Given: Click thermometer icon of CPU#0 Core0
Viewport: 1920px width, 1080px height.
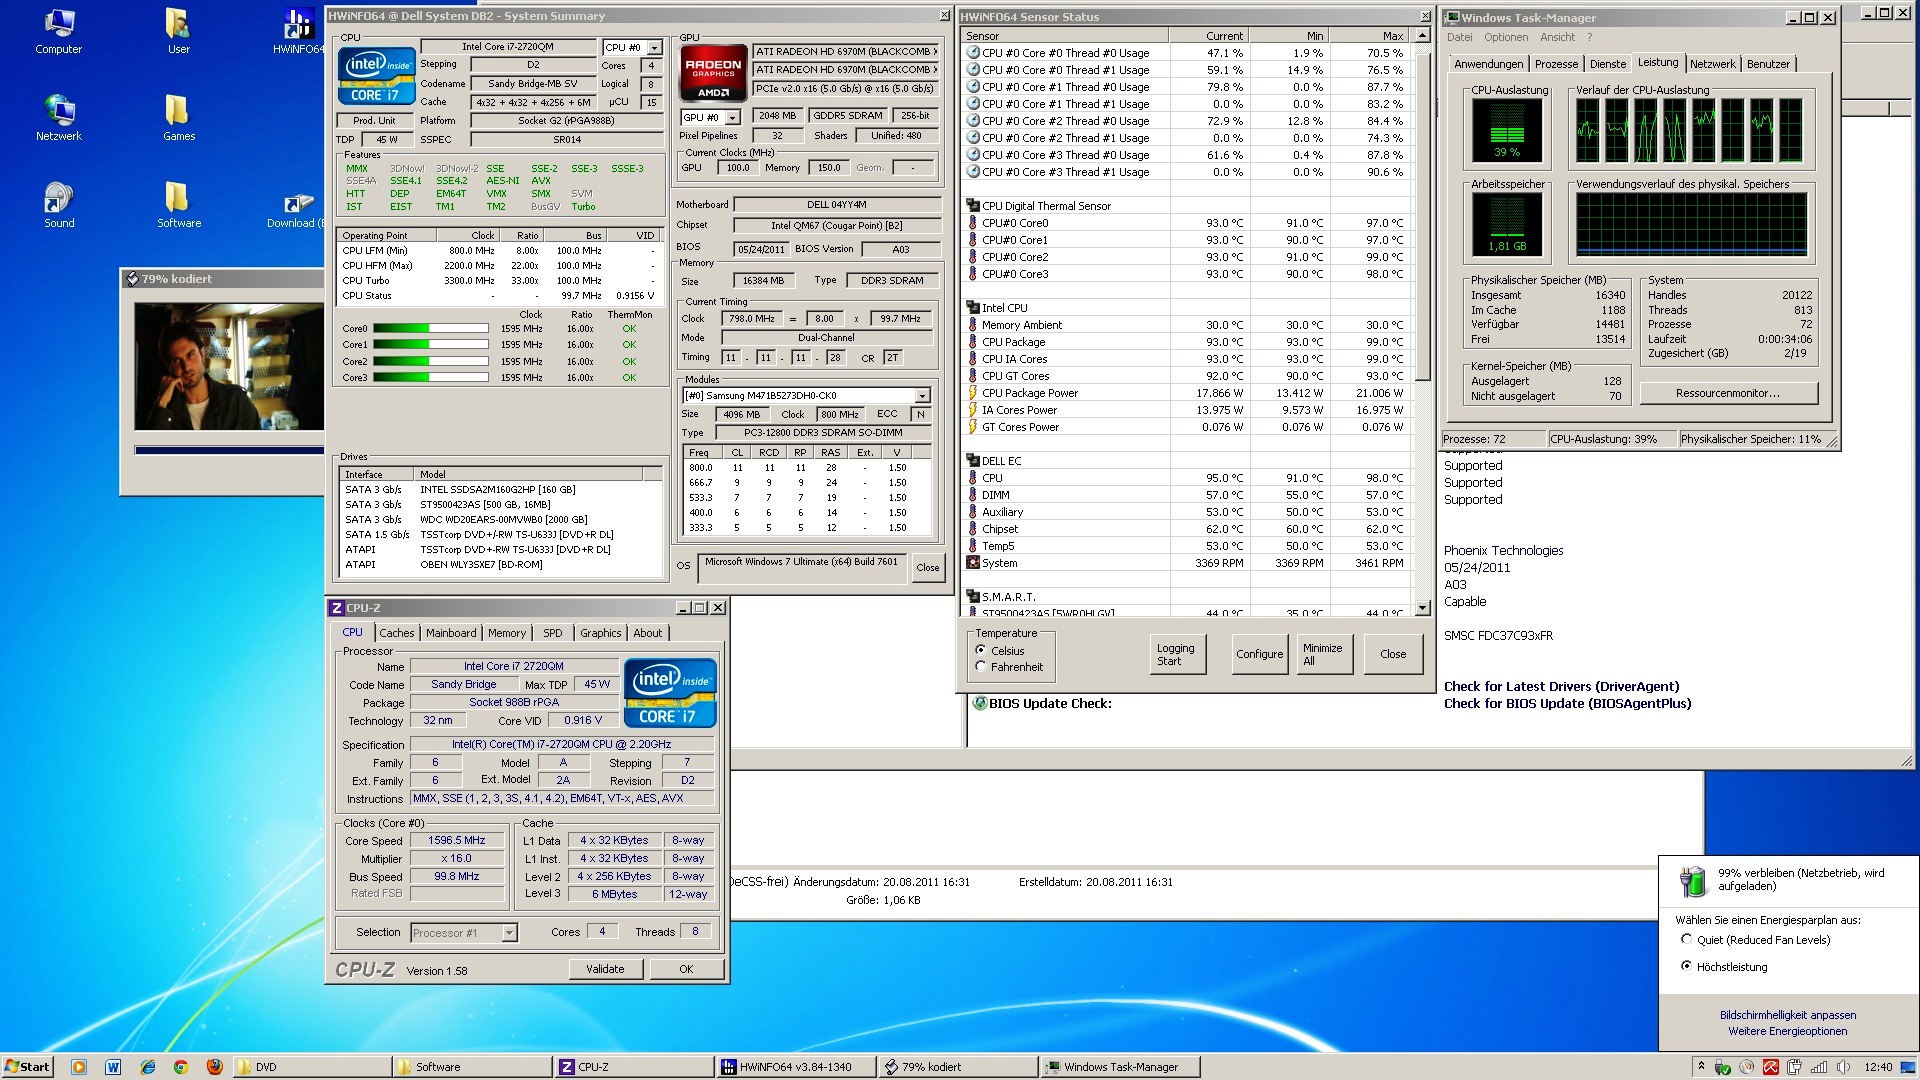Looking at the screenshot, I should coord(972,223).
